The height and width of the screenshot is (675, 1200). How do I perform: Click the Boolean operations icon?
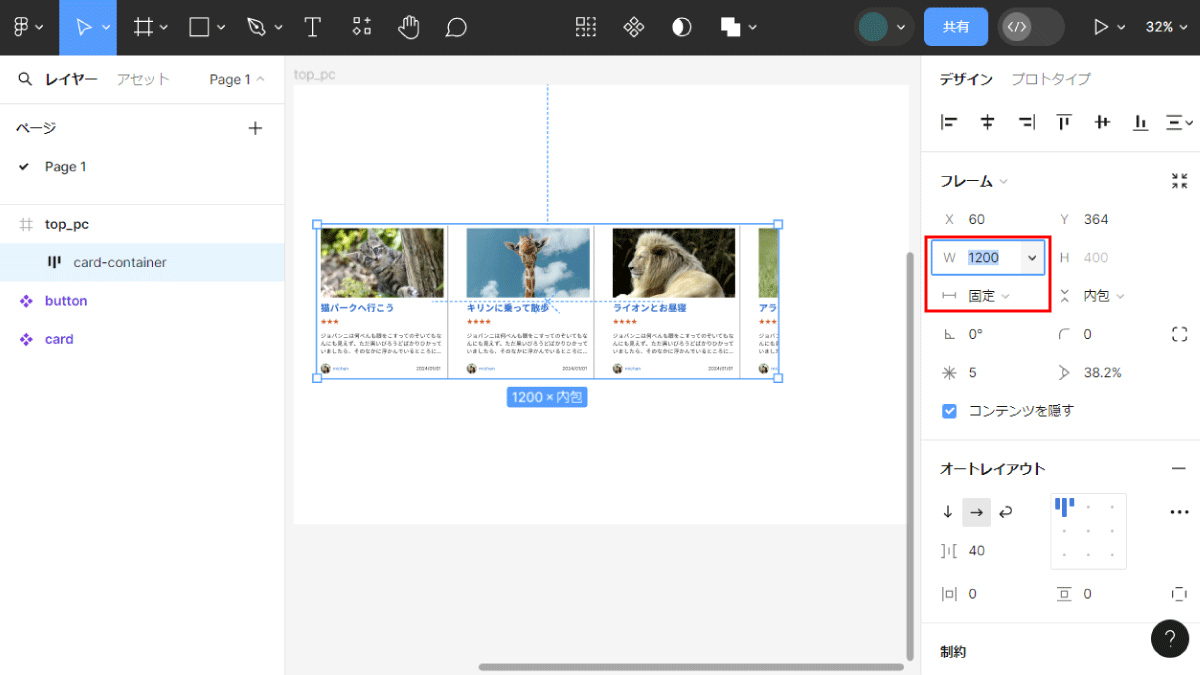(731, 27)
